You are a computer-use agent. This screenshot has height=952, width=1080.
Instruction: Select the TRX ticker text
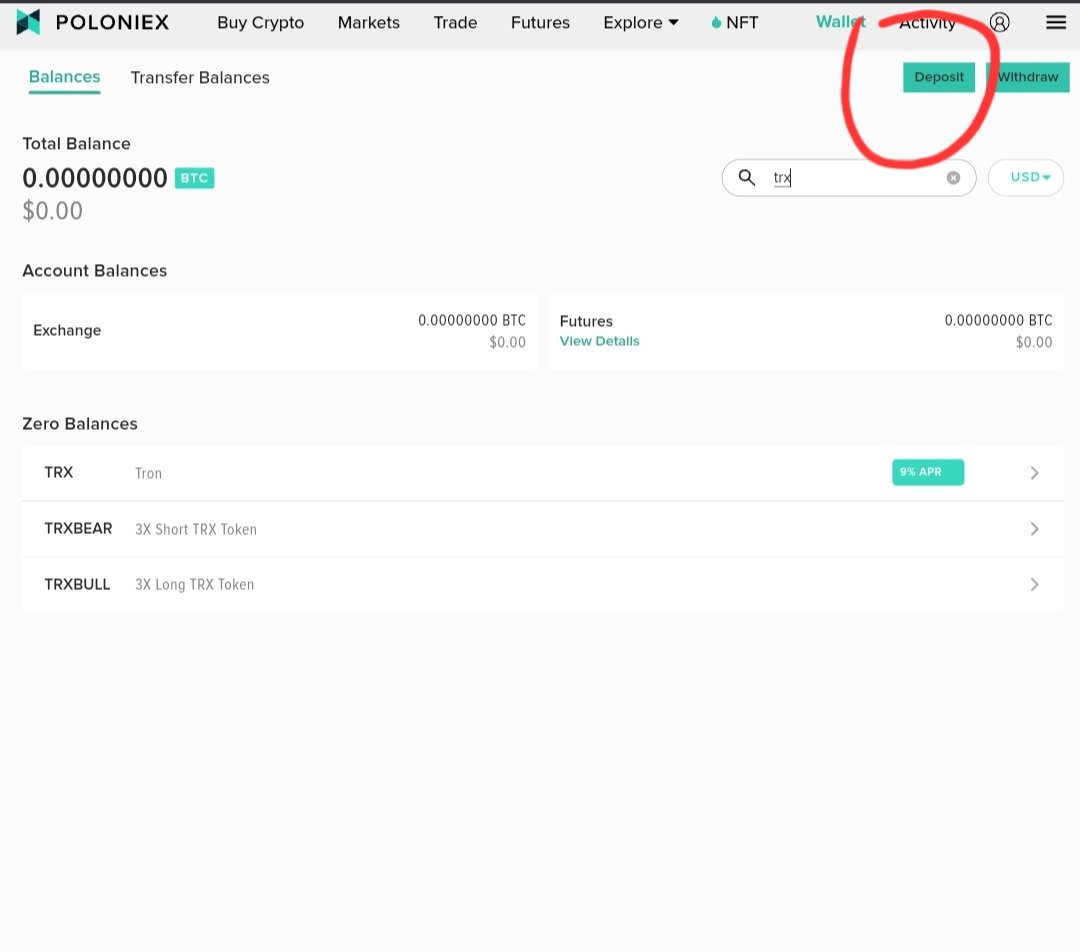59,472
